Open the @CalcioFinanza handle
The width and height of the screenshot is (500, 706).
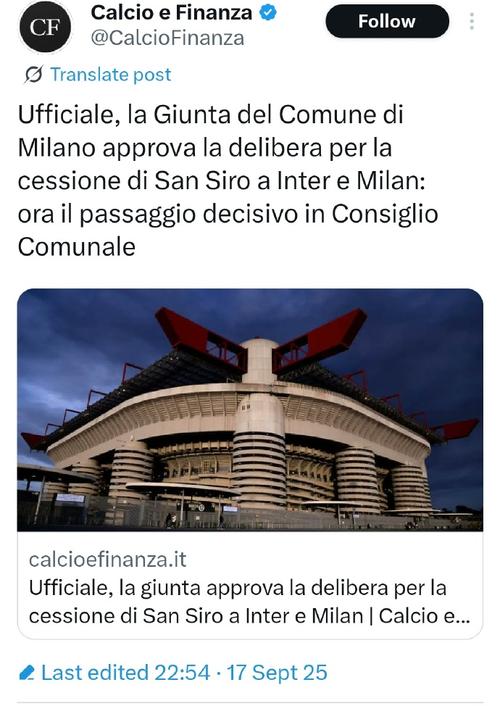(x=167, y=38)
